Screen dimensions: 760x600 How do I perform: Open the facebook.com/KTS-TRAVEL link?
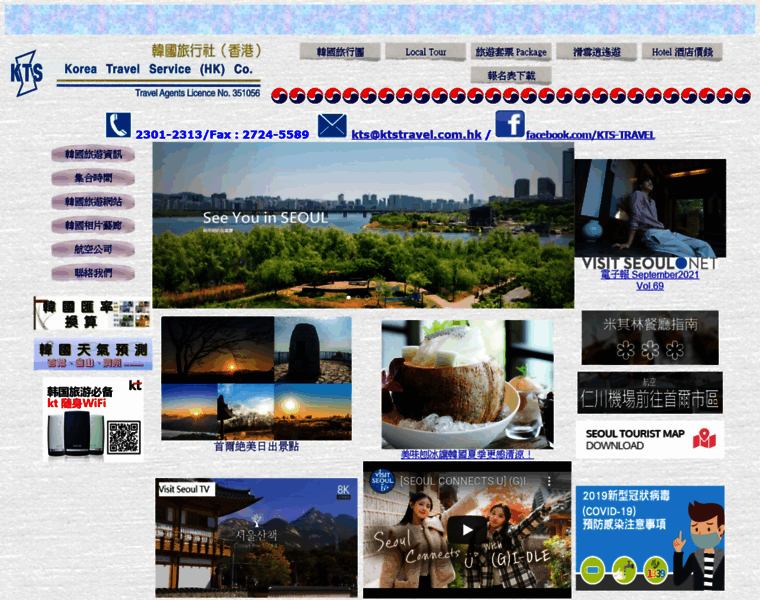590,135
